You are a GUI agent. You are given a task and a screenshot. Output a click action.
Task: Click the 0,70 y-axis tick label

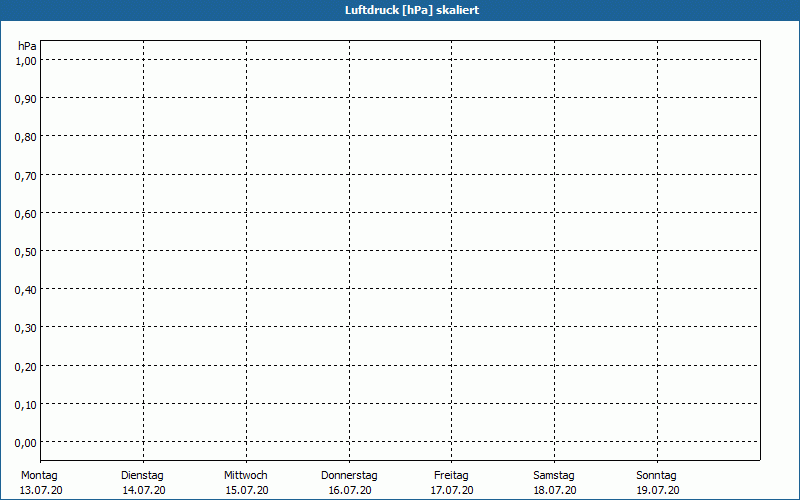26,175
